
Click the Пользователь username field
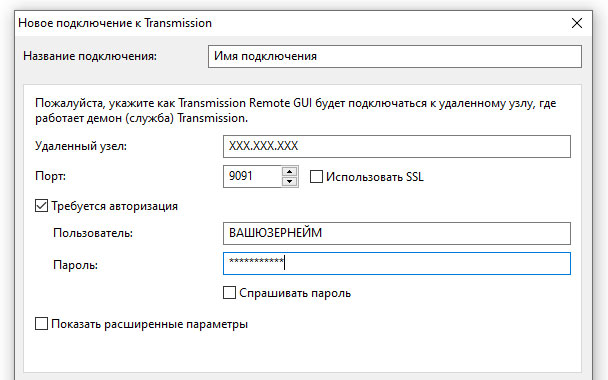coord(397,233)
